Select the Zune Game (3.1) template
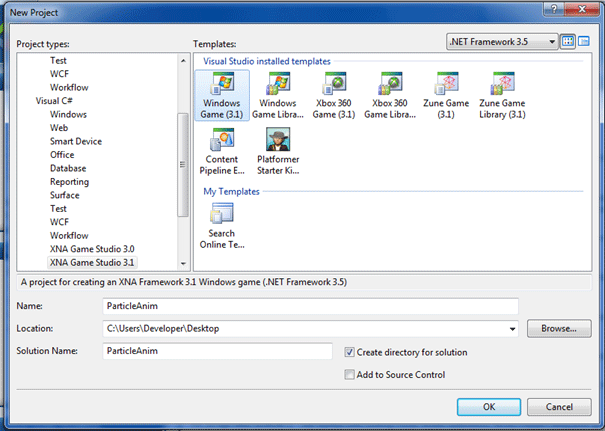The width and height of the screenshot is (605, 431). click(446, 95)
